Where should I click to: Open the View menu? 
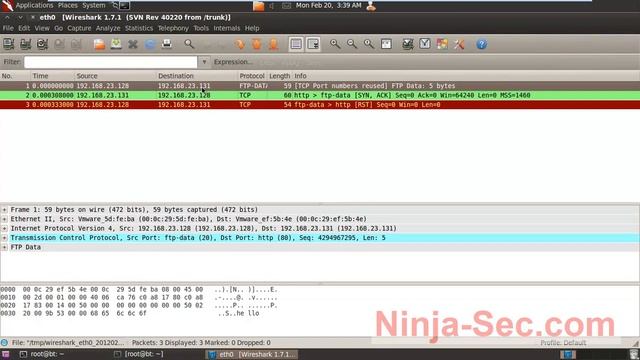[42, 28]
